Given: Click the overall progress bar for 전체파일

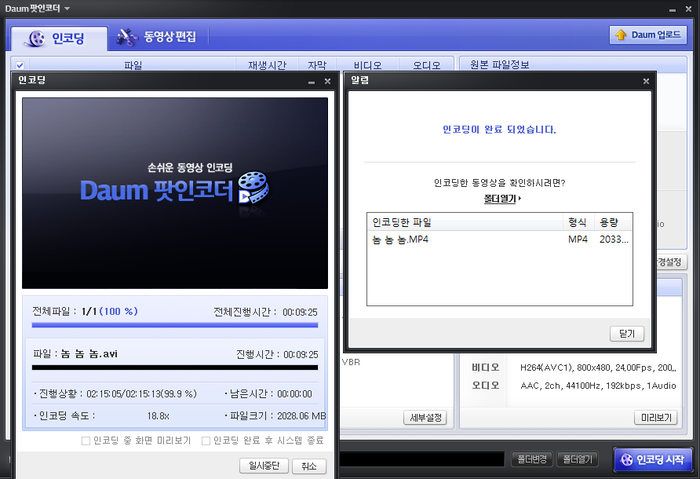Looking at the screenshot, I should point(175,325).
